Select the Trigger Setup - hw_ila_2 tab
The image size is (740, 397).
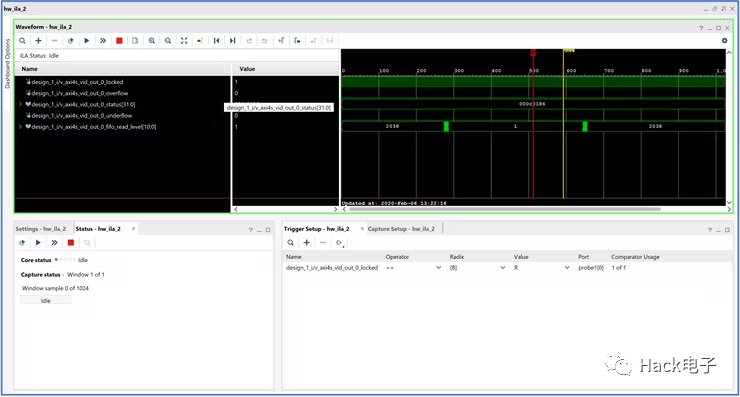click(x=316, y=229)
